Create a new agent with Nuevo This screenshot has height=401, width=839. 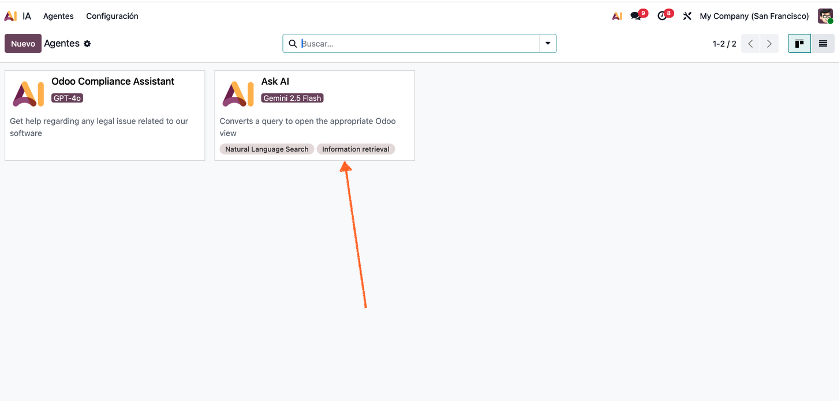coord(23,43)
